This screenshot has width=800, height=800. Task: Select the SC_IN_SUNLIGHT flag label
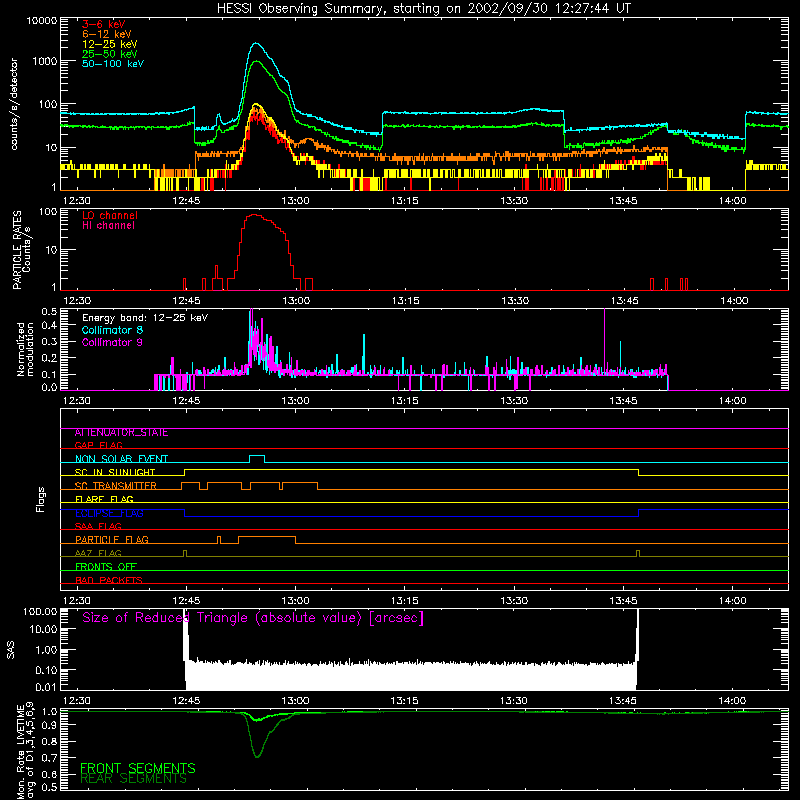tap(115, 472)
